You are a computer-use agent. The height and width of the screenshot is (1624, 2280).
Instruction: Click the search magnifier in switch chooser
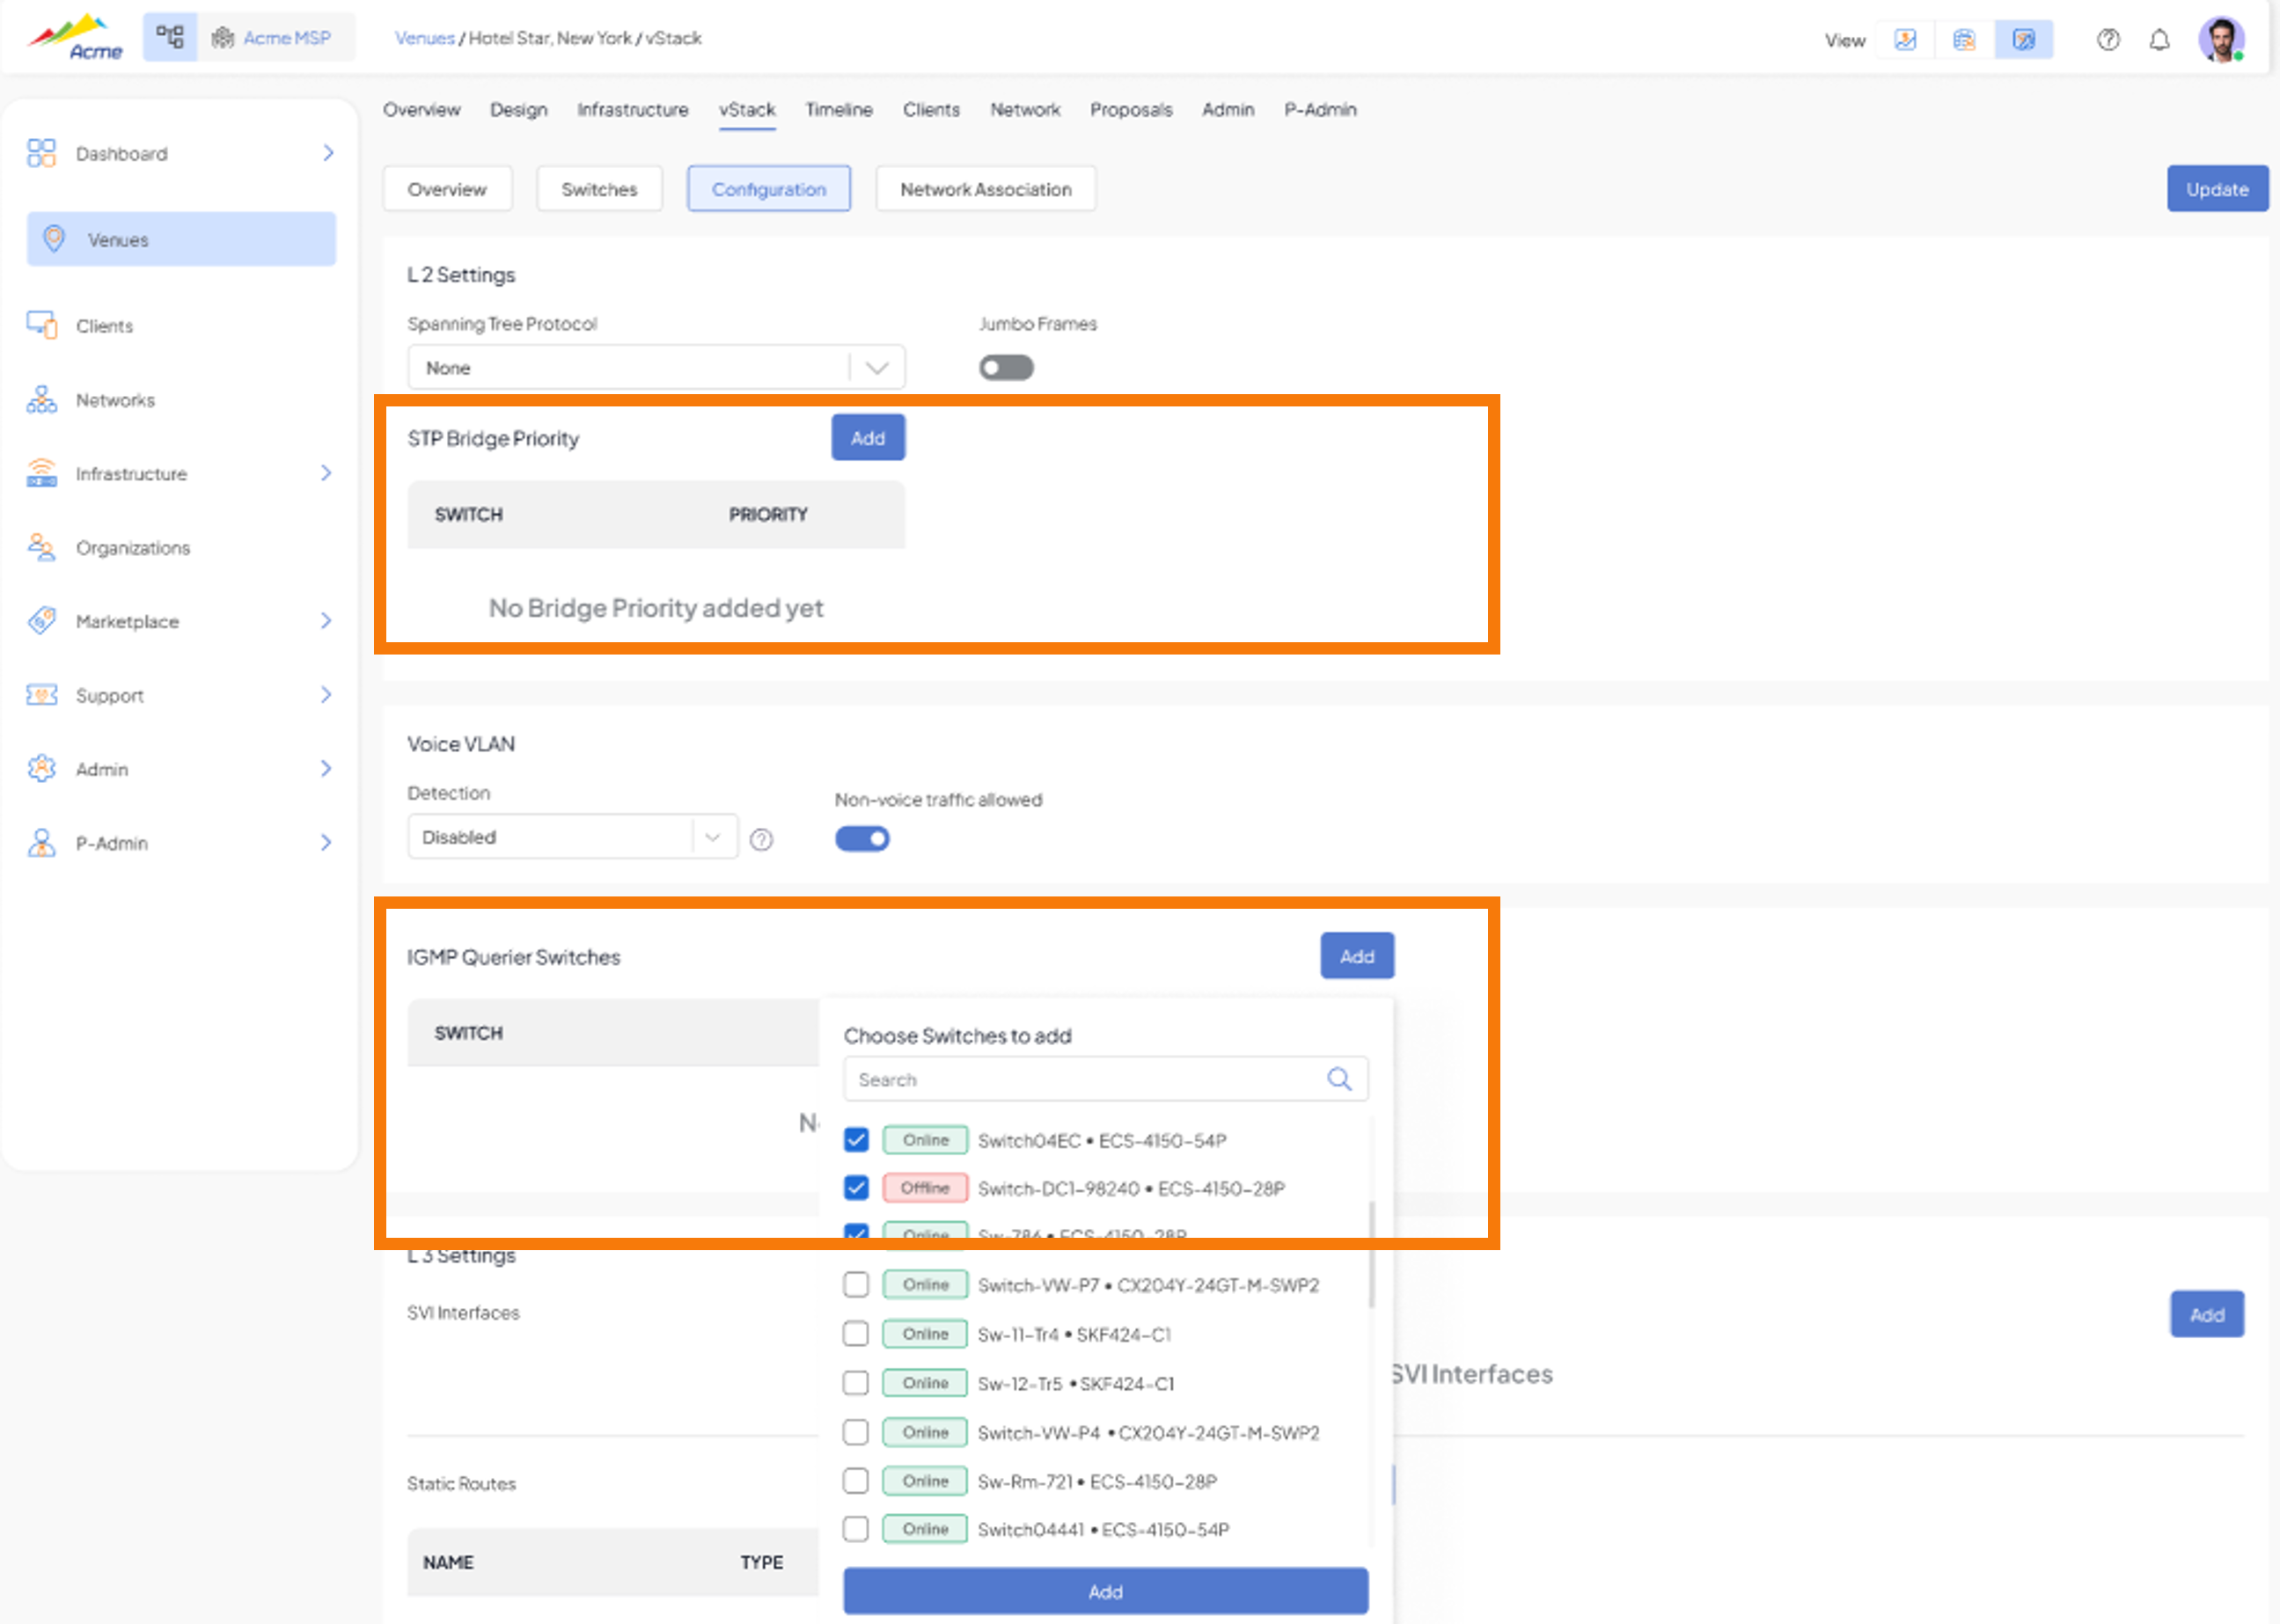pos(1339,1079)
